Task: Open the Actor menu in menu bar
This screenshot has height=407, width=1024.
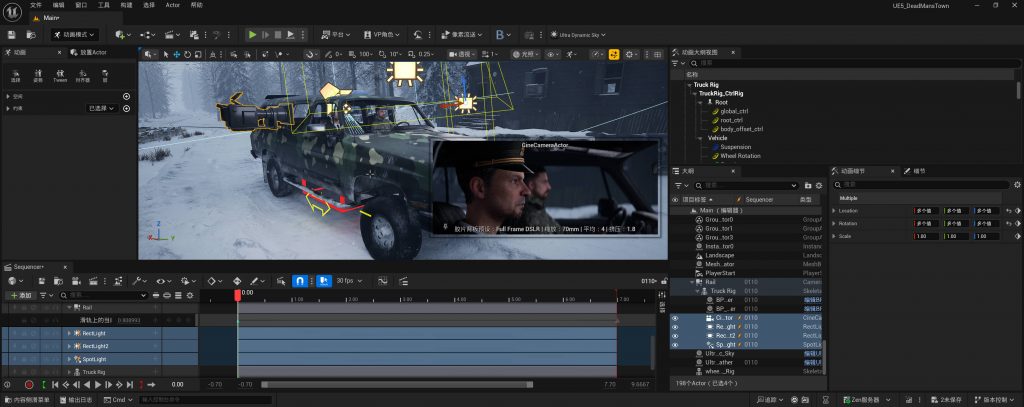Action: pos(172,5)
